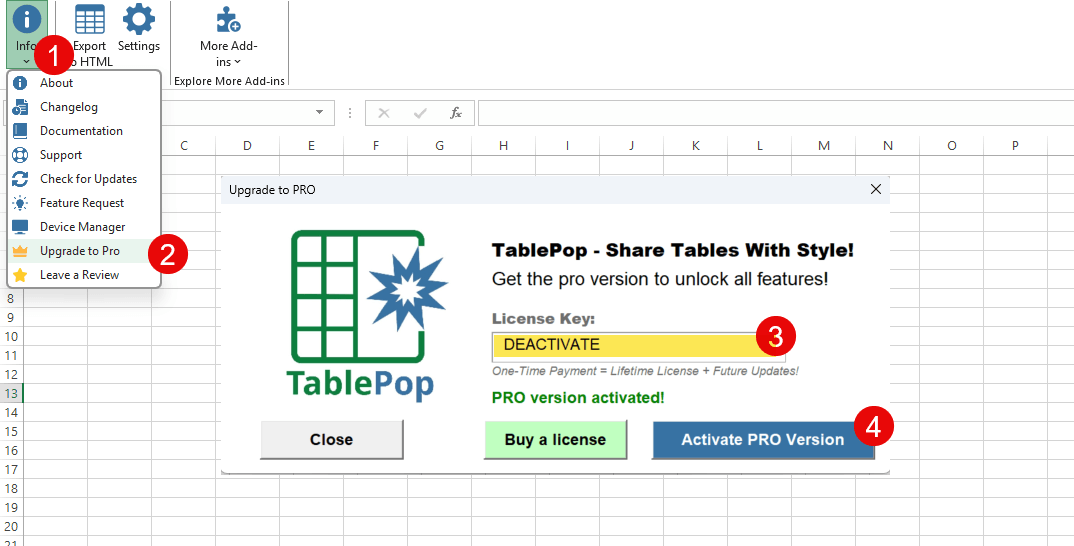The height and width of the screenshot is (546, 1074).
Task: Expand the Name Box dropdown arrow
Action: pyautogui.click(x=320, y=113)
